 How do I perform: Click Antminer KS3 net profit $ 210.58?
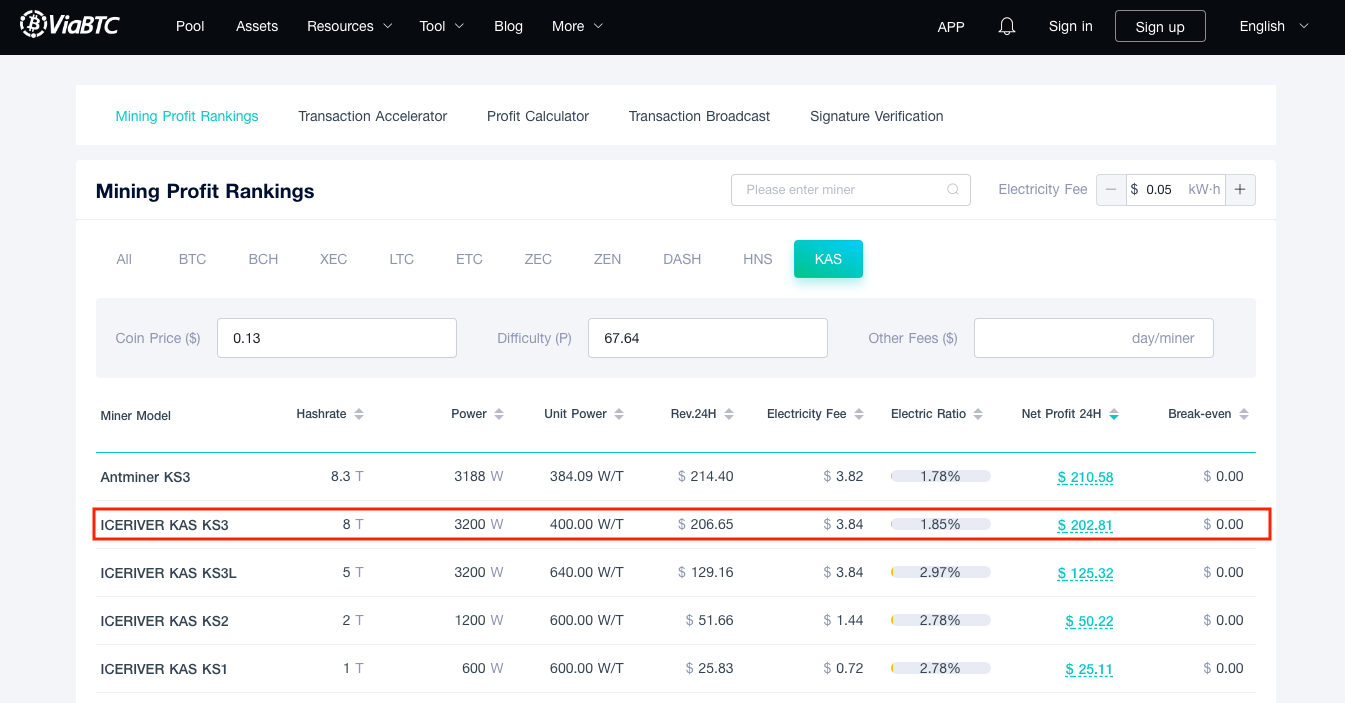pos(1085,477)
